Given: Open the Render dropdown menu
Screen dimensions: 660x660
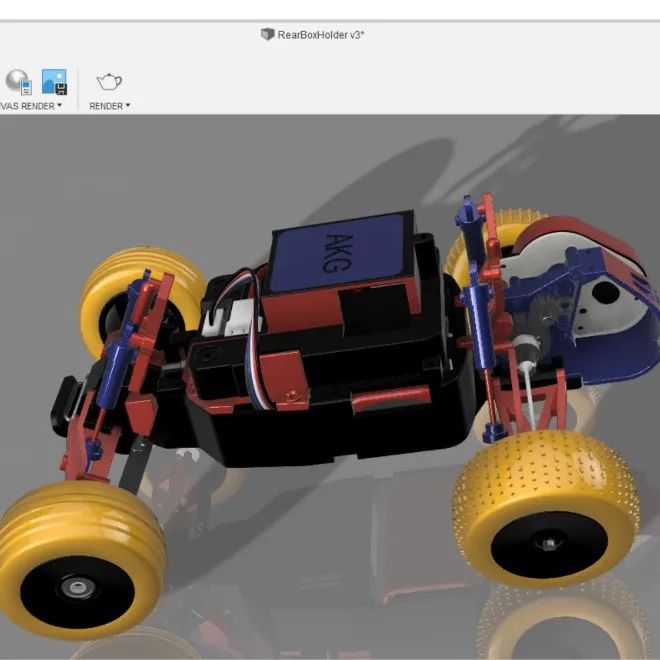Looking at the screenshot, I should pos(109,106).
